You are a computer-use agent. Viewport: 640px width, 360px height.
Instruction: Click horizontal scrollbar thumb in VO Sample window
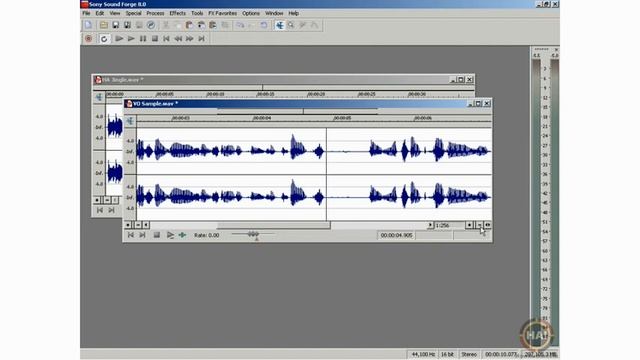274,225
